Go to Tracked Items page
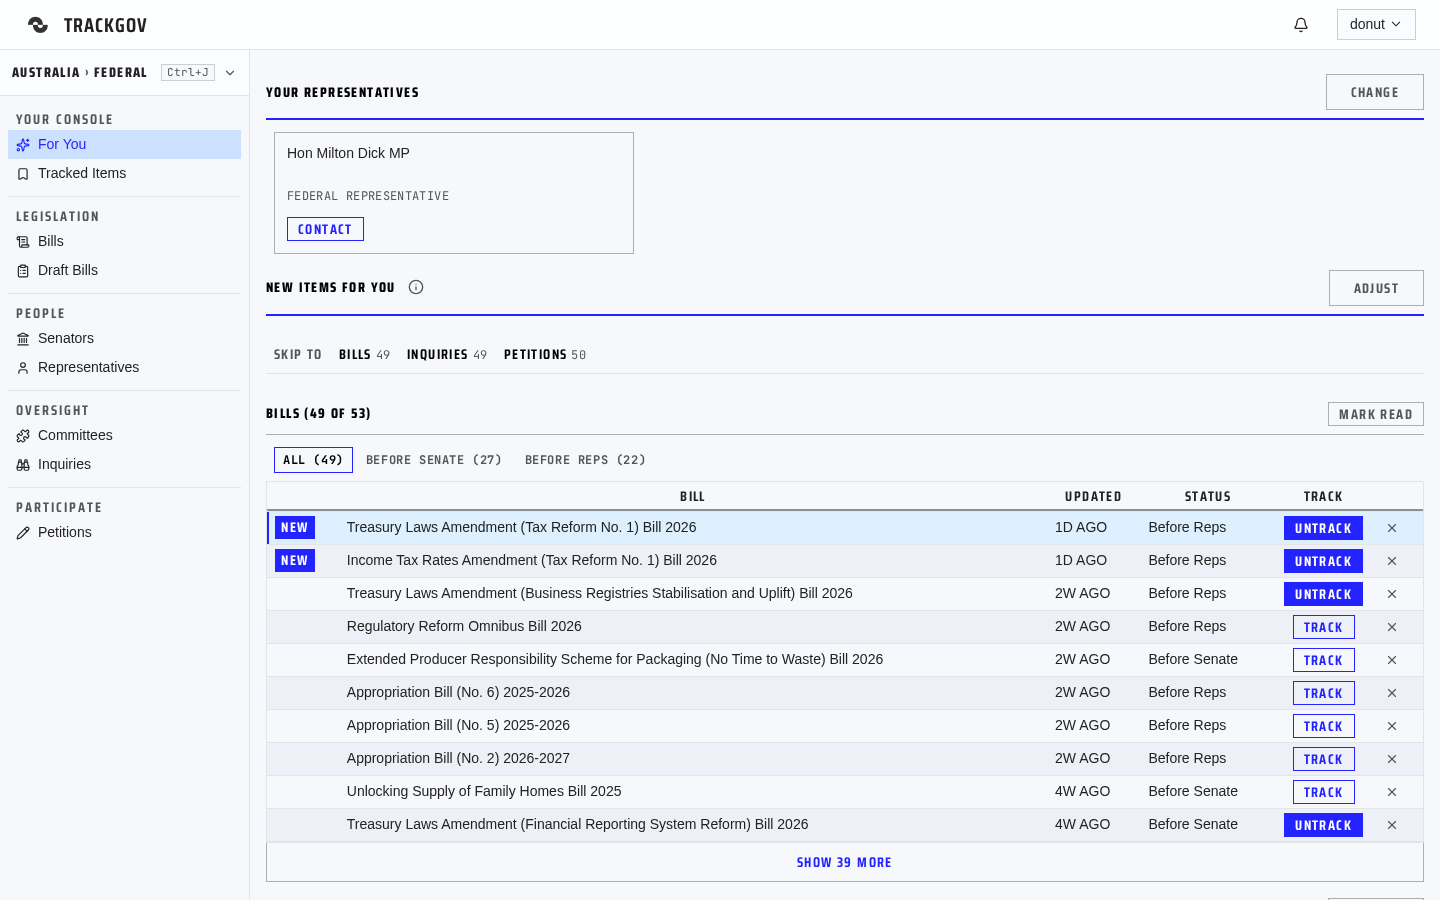Image resolution: width=1440 pixels, height=900 pixels. click(x=124, y=174)
